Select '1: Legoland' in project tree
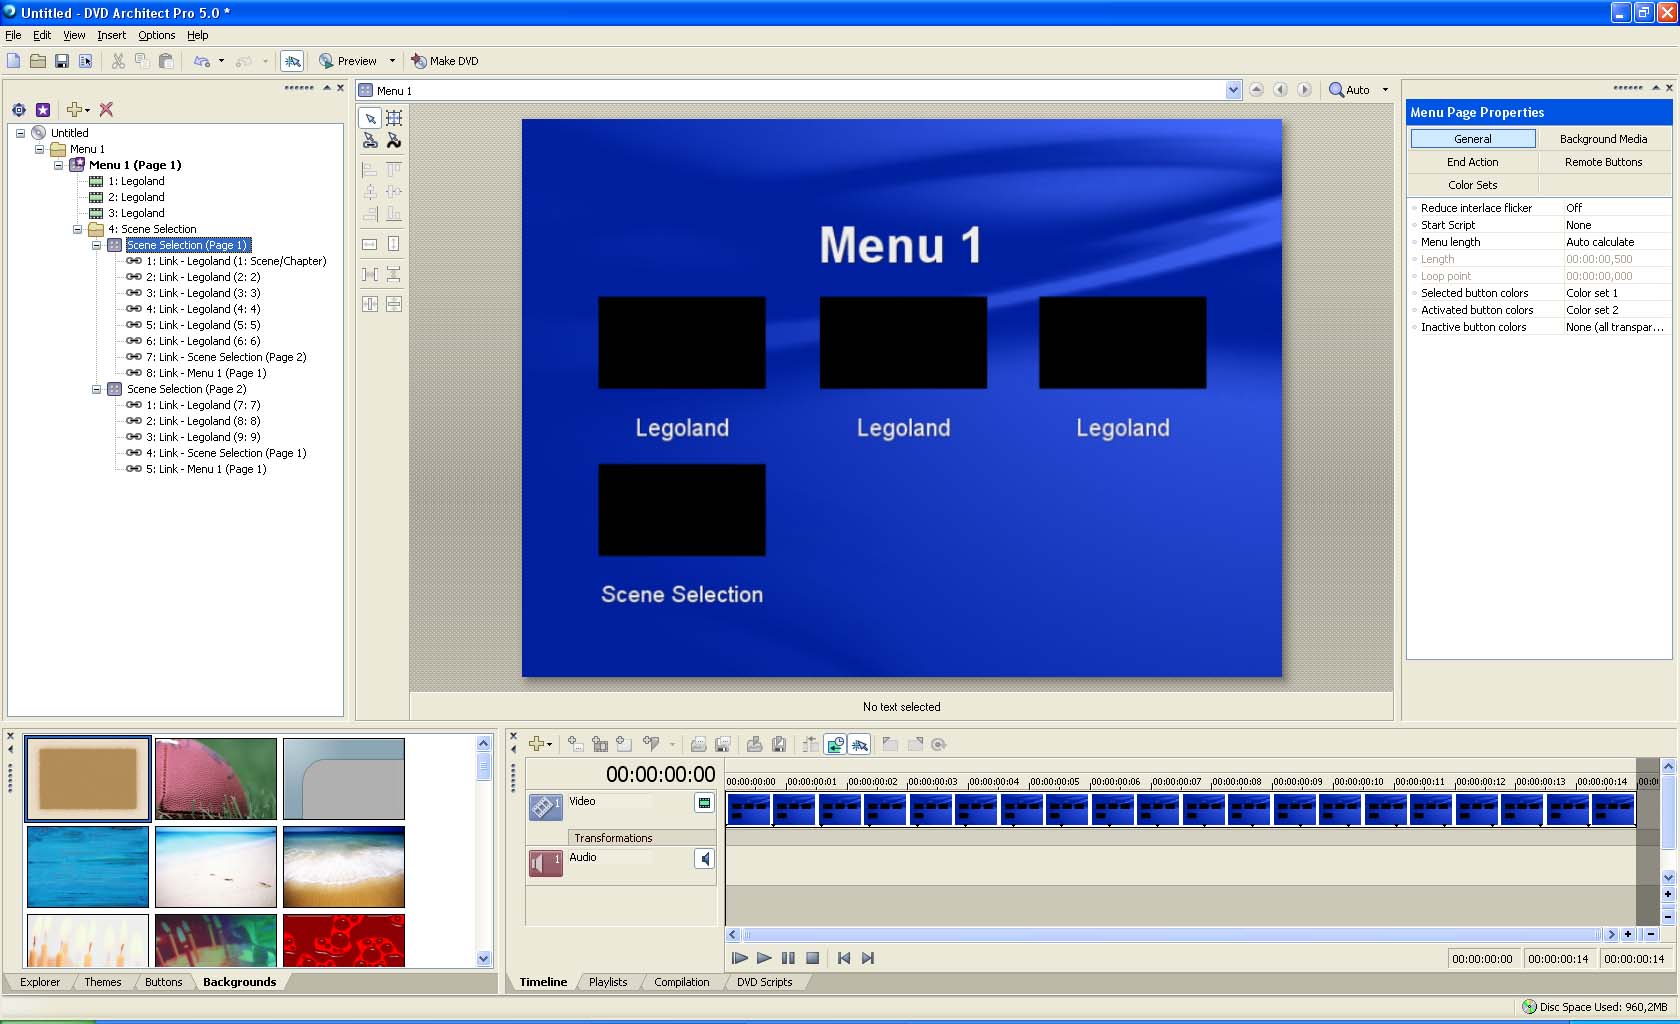This screenshot has height=1024, width=1680. click(136, 181)
